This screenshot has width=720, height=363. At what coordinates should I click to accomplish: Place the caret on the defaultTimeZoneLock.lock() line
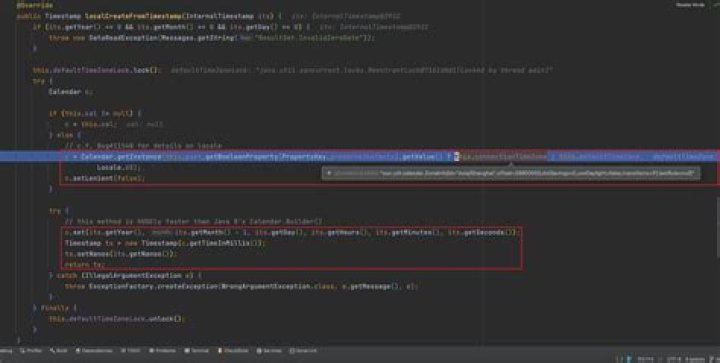[x=97, y=70]
